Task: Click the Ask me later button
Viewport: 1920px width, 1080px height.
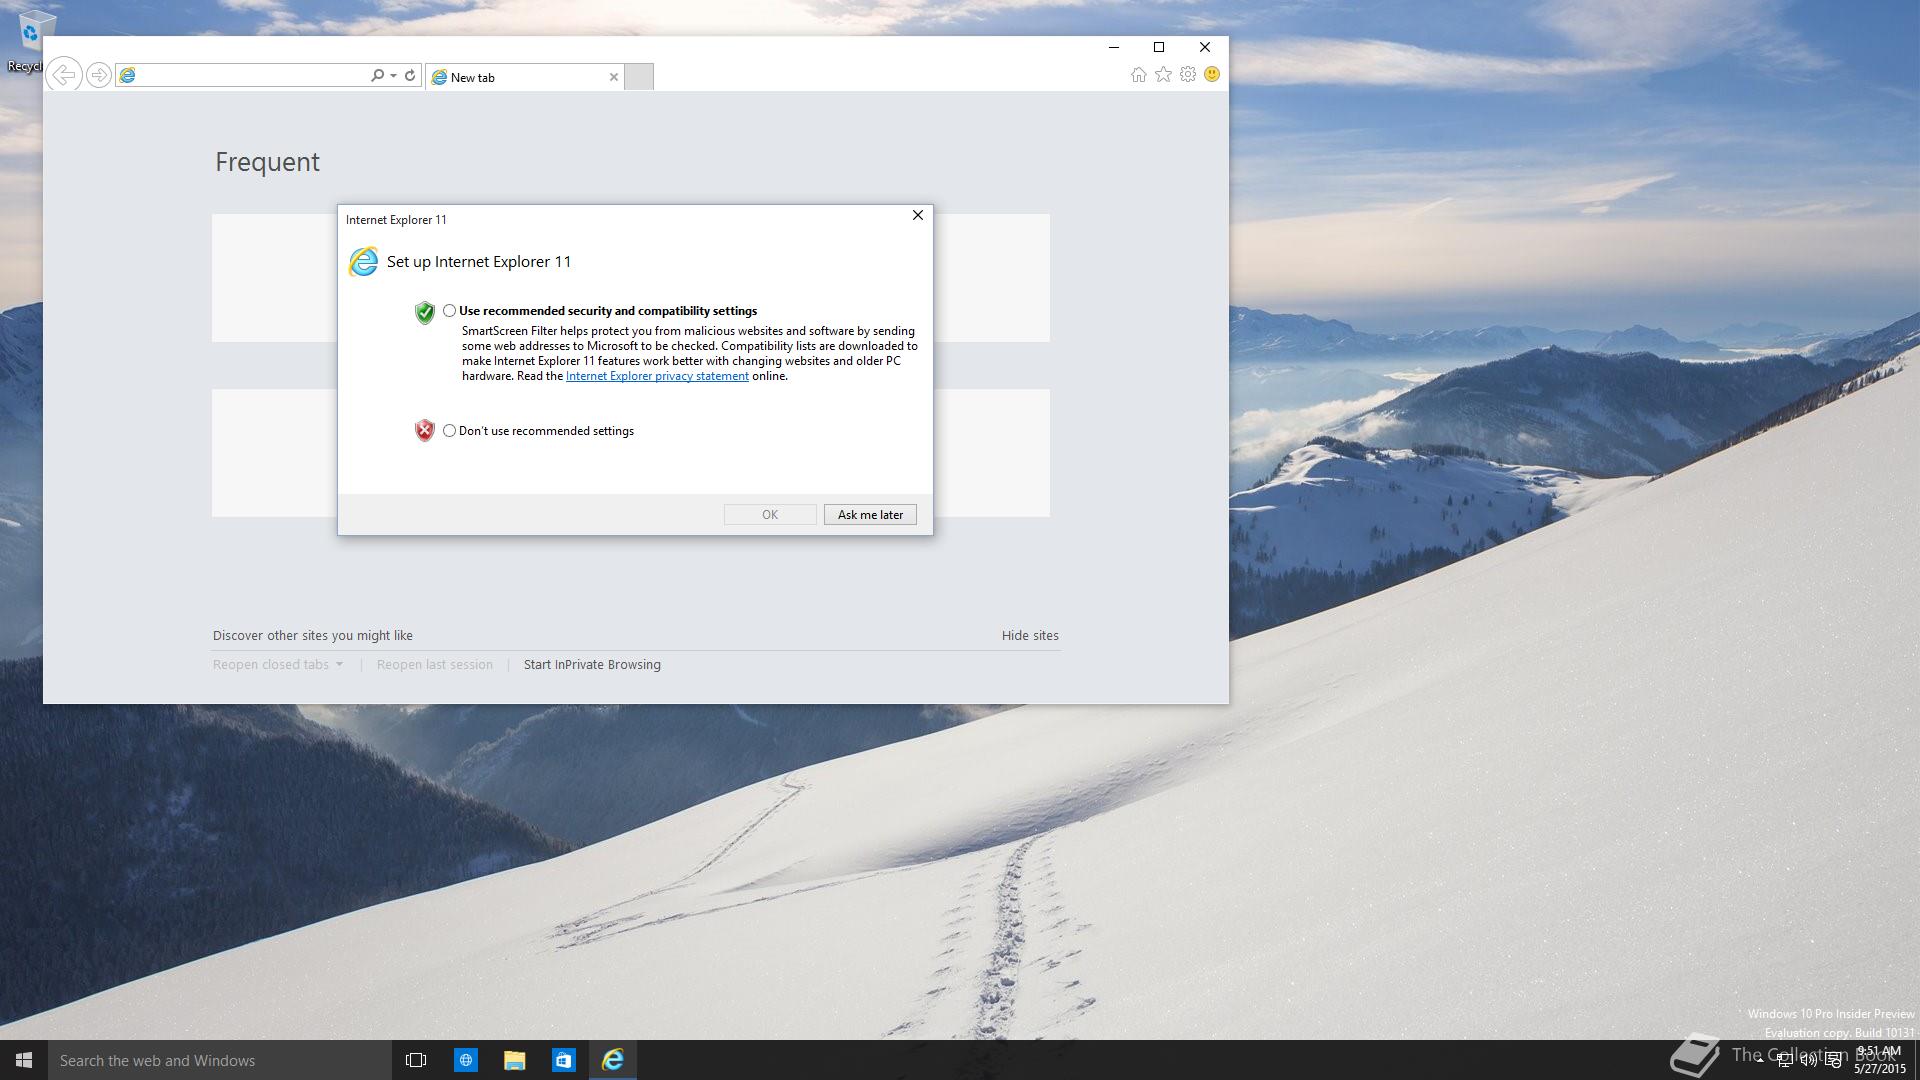Action: click(x=870, y=515)
